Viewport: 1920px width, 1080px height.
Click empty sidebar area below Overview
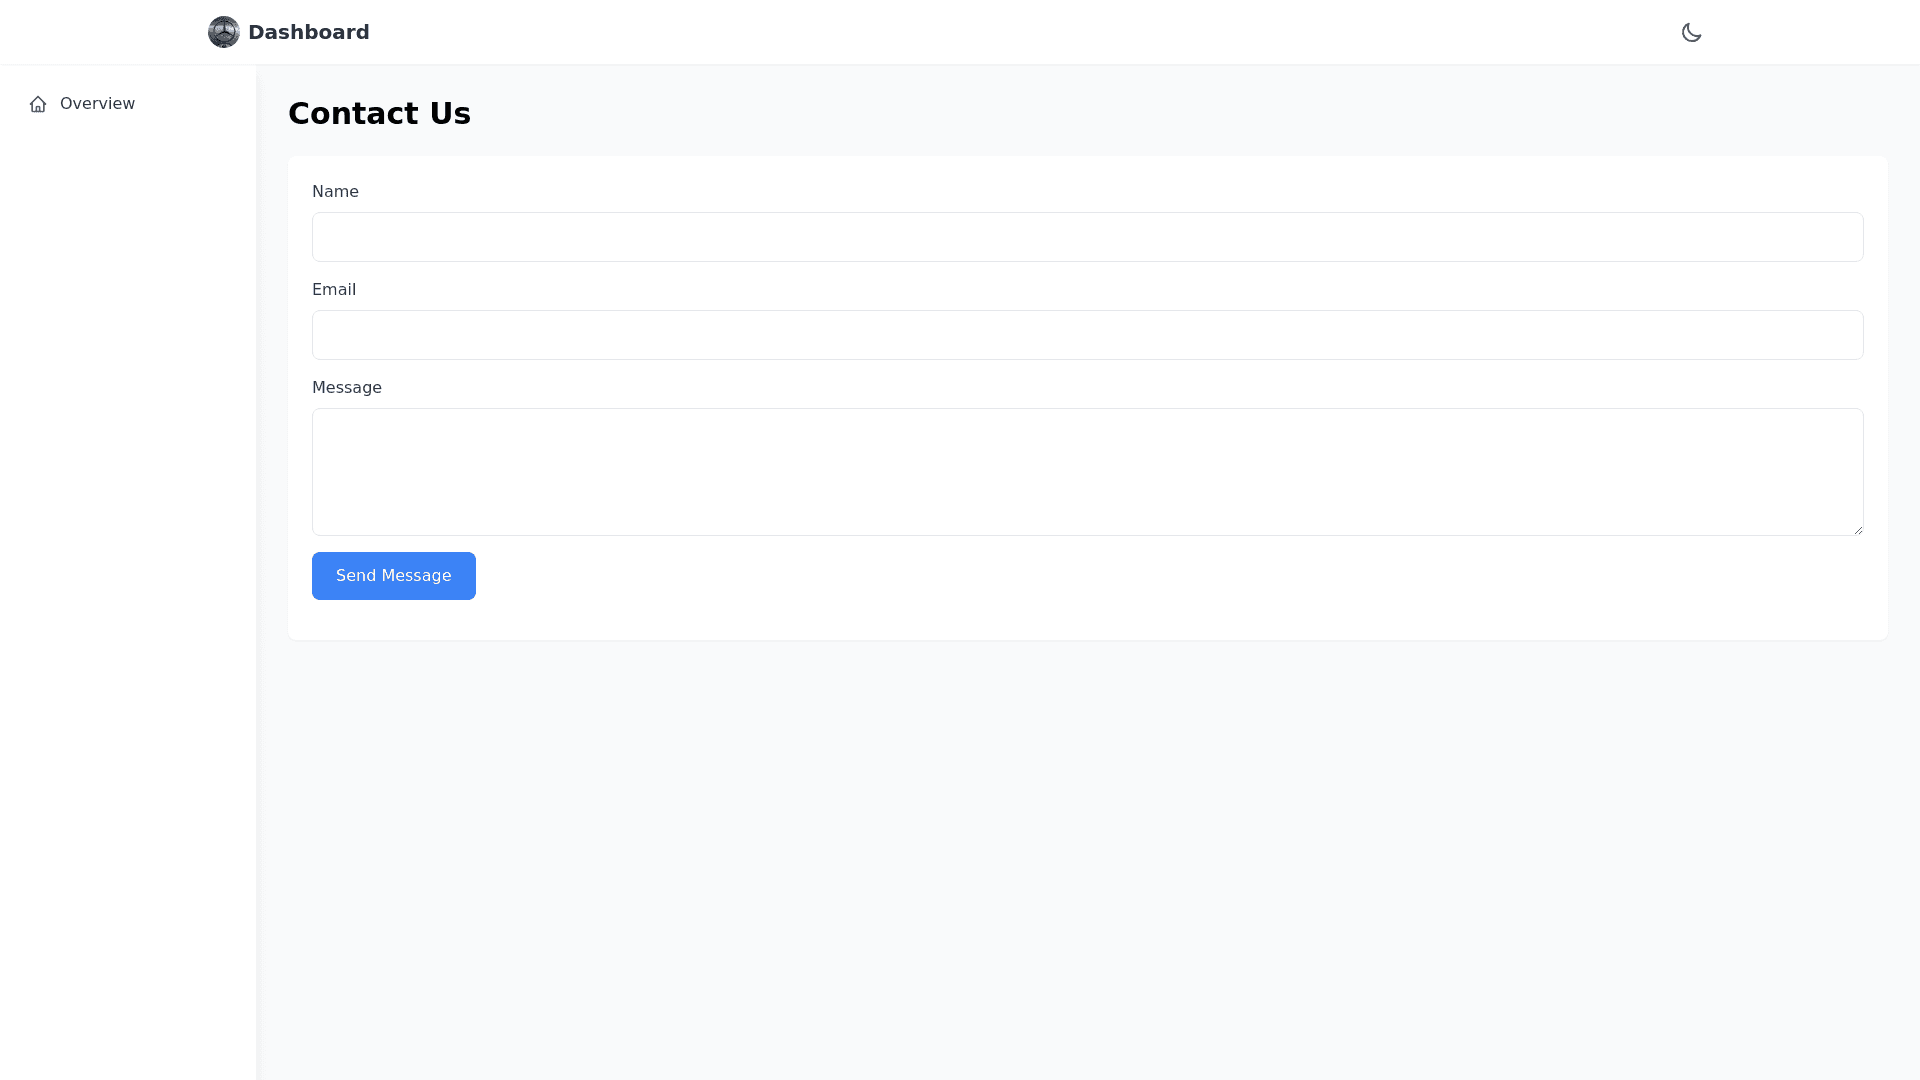click(128, 600)
